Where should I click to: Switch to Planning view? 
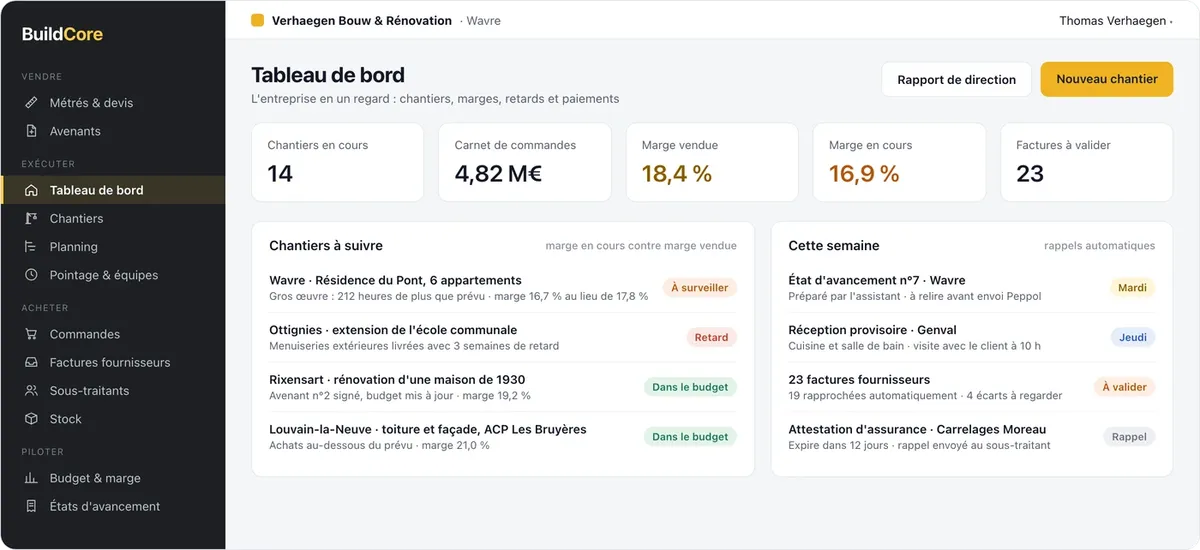pyautogui.click(x=112, y=246)
